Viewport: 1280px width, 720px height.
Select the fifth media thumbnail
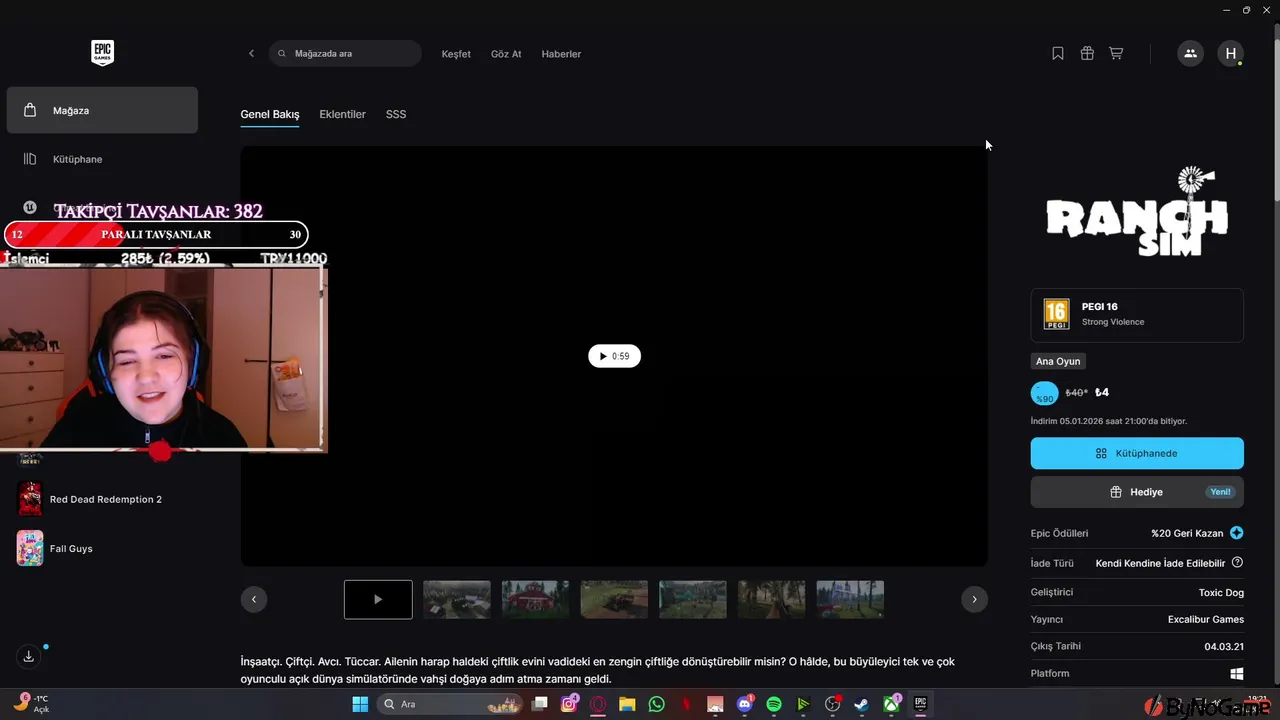693,599
